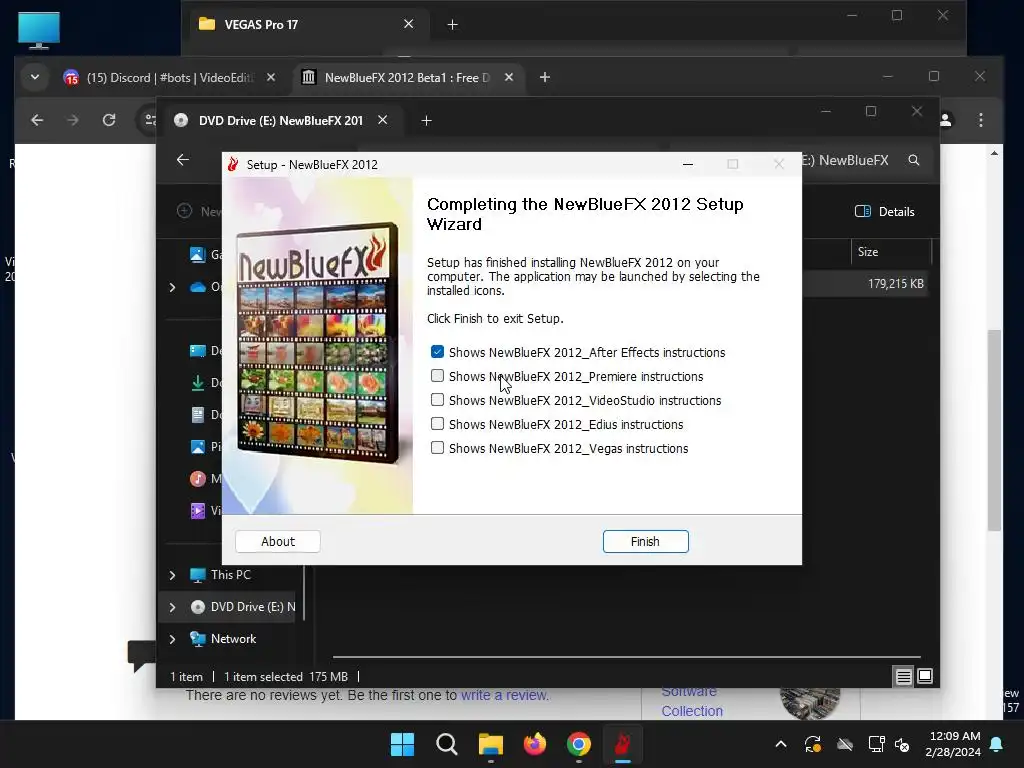Open search in DVD Drive Explorer
The width and height of the screenshot is (1024, 768).
tap(914, 160)
